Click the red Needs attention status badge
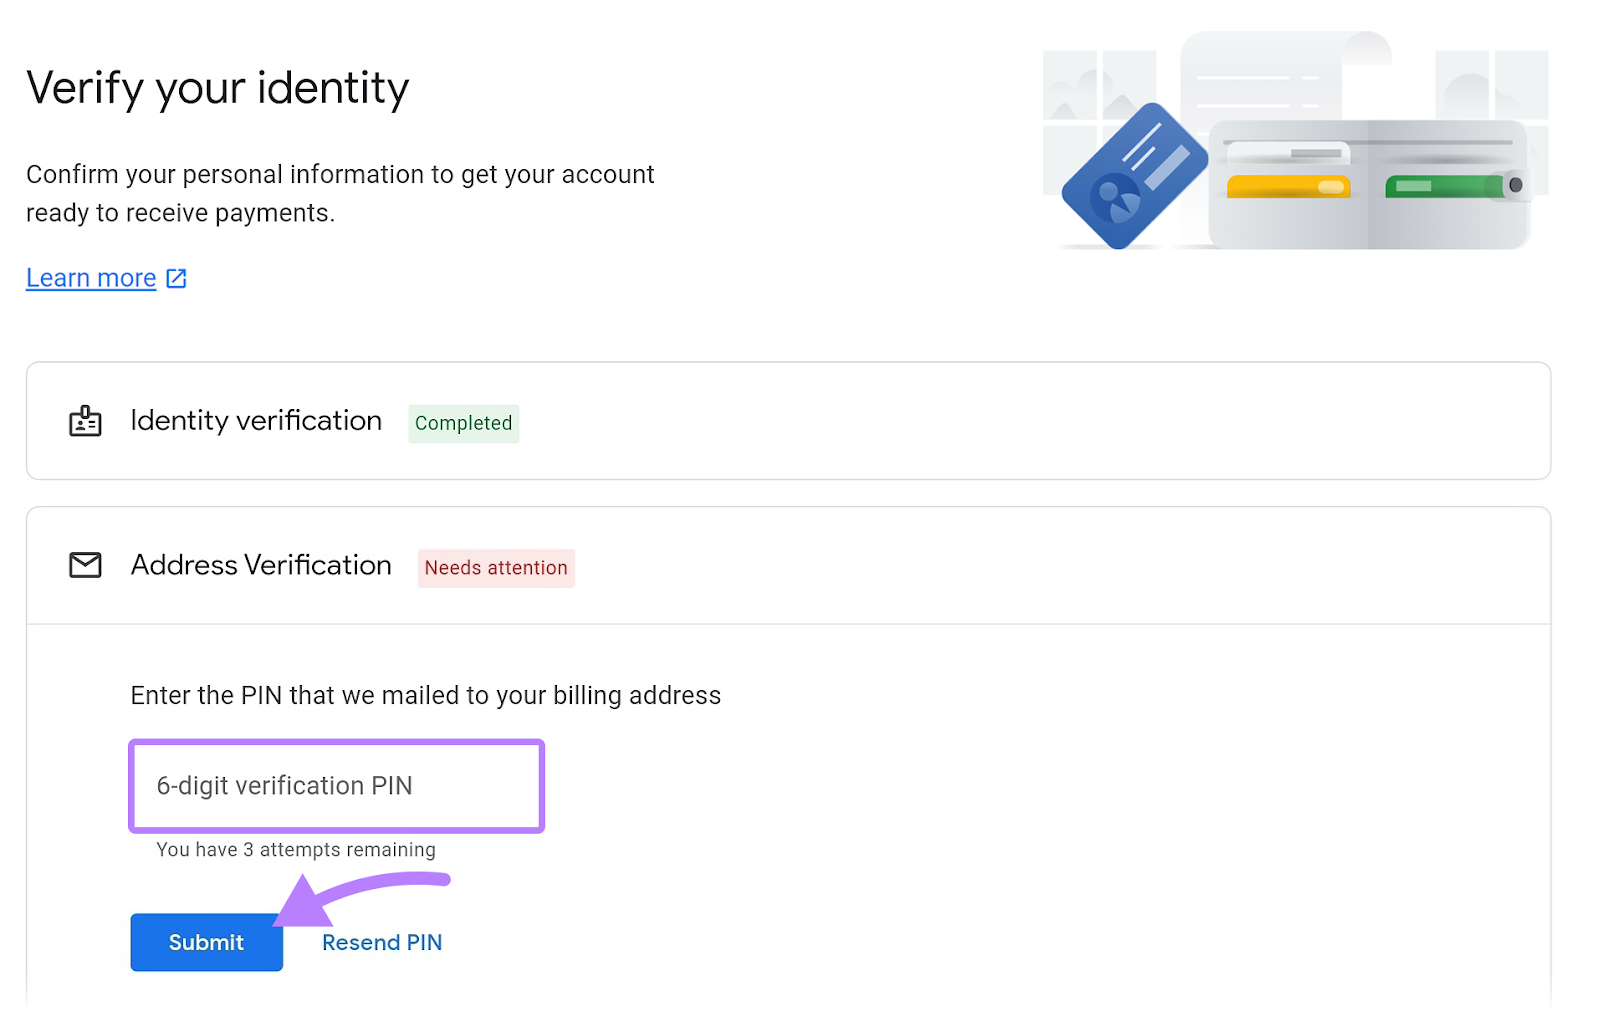The height and width of the screenshot is (1022, 1600). click(x=496, y=568)
